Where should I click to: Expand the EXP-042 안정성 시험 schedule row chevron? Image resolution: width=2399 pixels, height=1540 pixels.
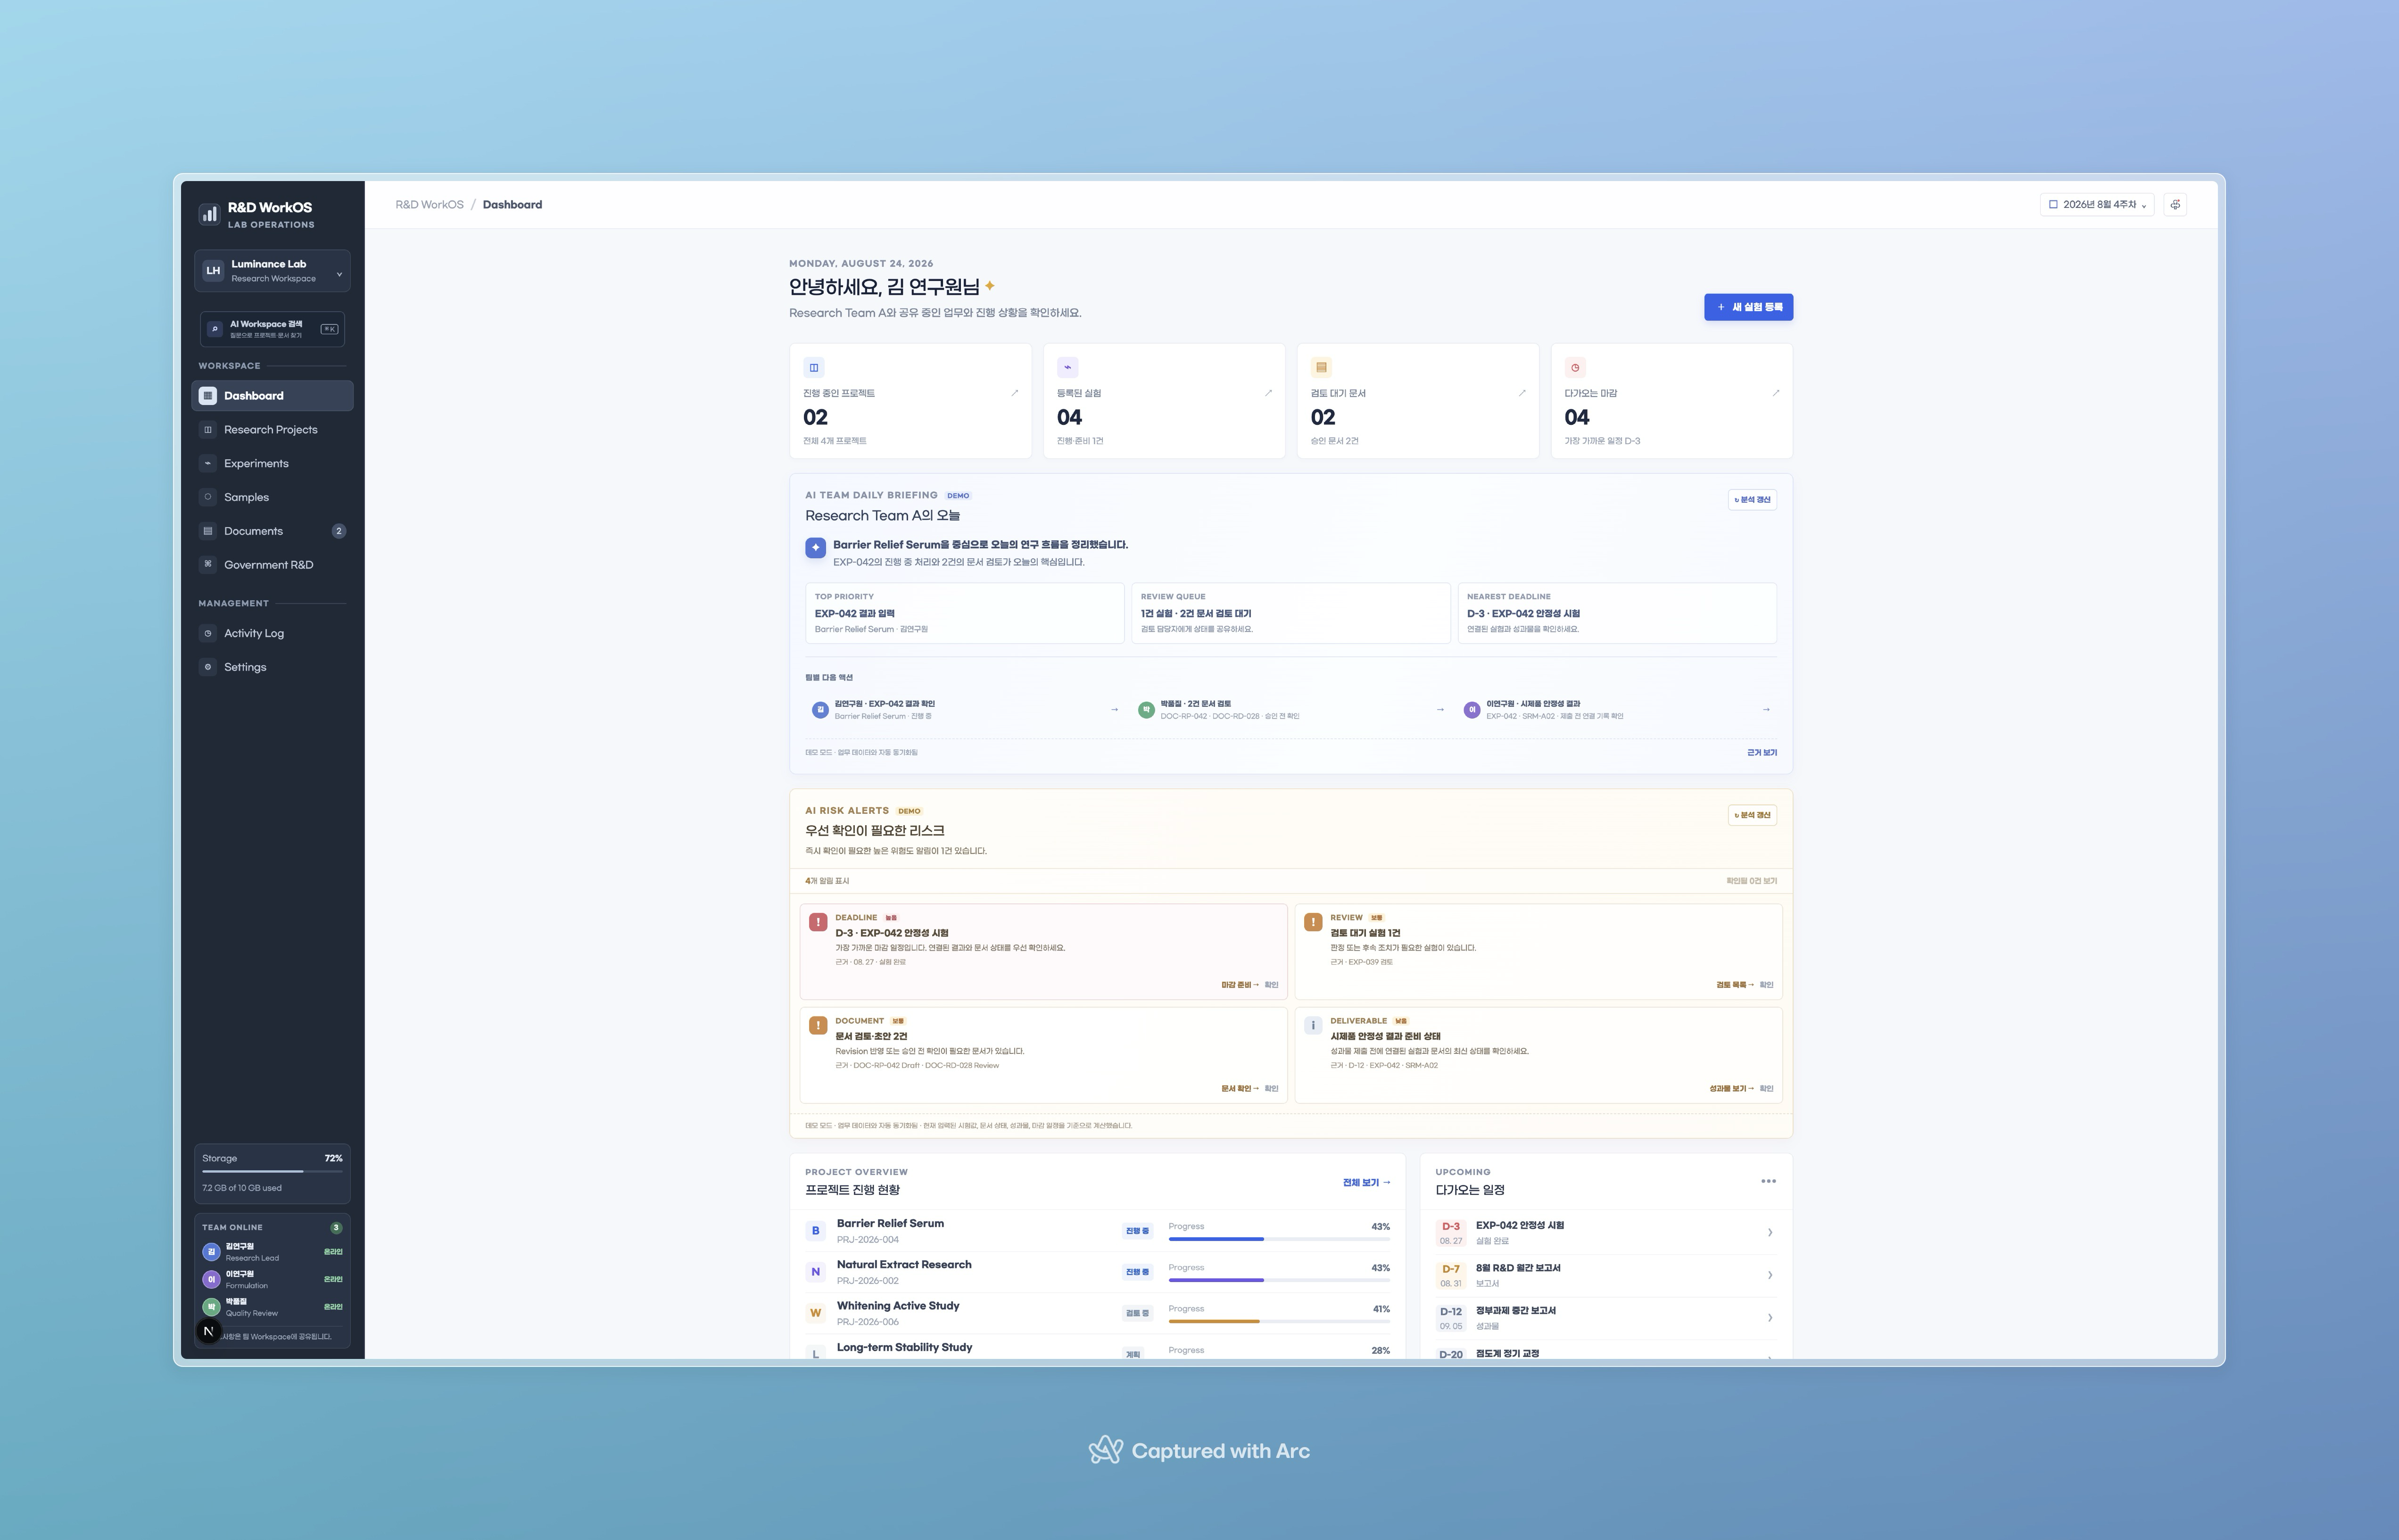(x=1770, y=1233)
